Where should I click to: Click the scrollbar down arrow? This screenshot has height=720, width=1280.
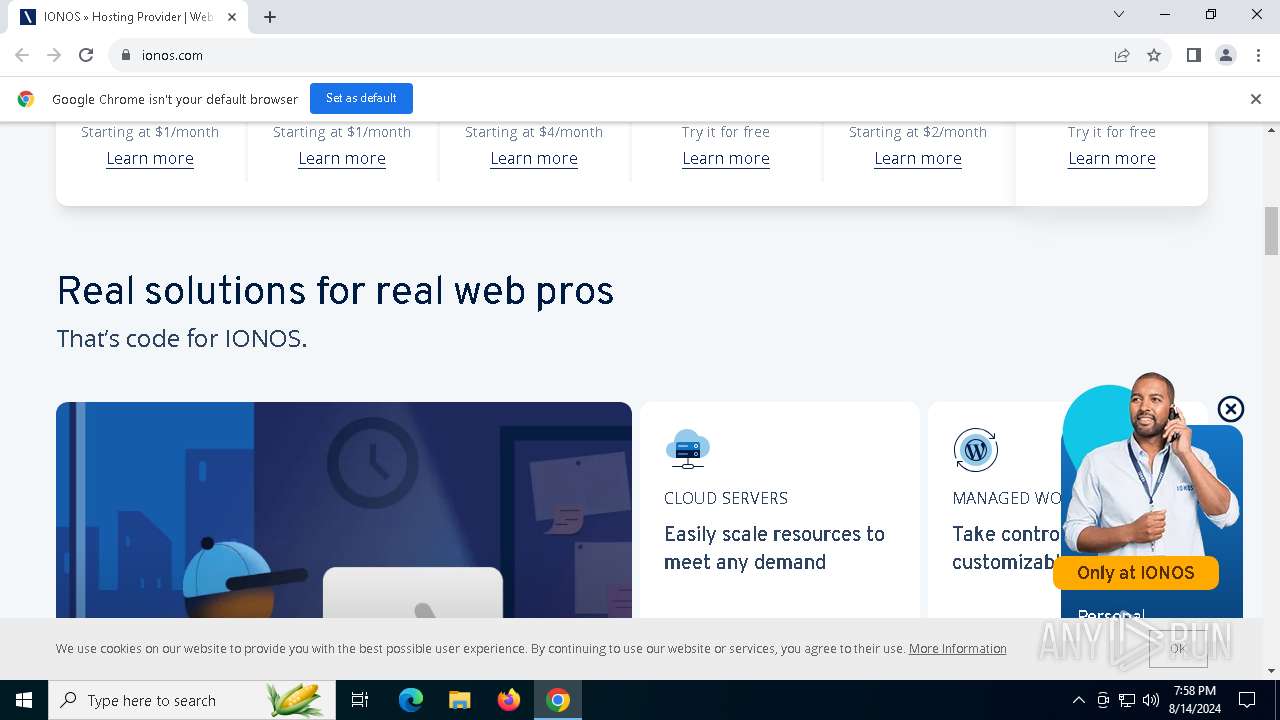point(1272,671)
